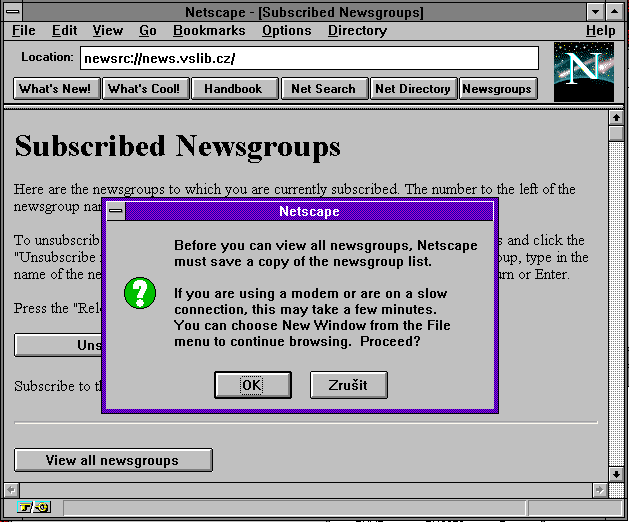Viewport: 629px width, 522px height.
Task: Open the File menu
Action: (24, 30)
